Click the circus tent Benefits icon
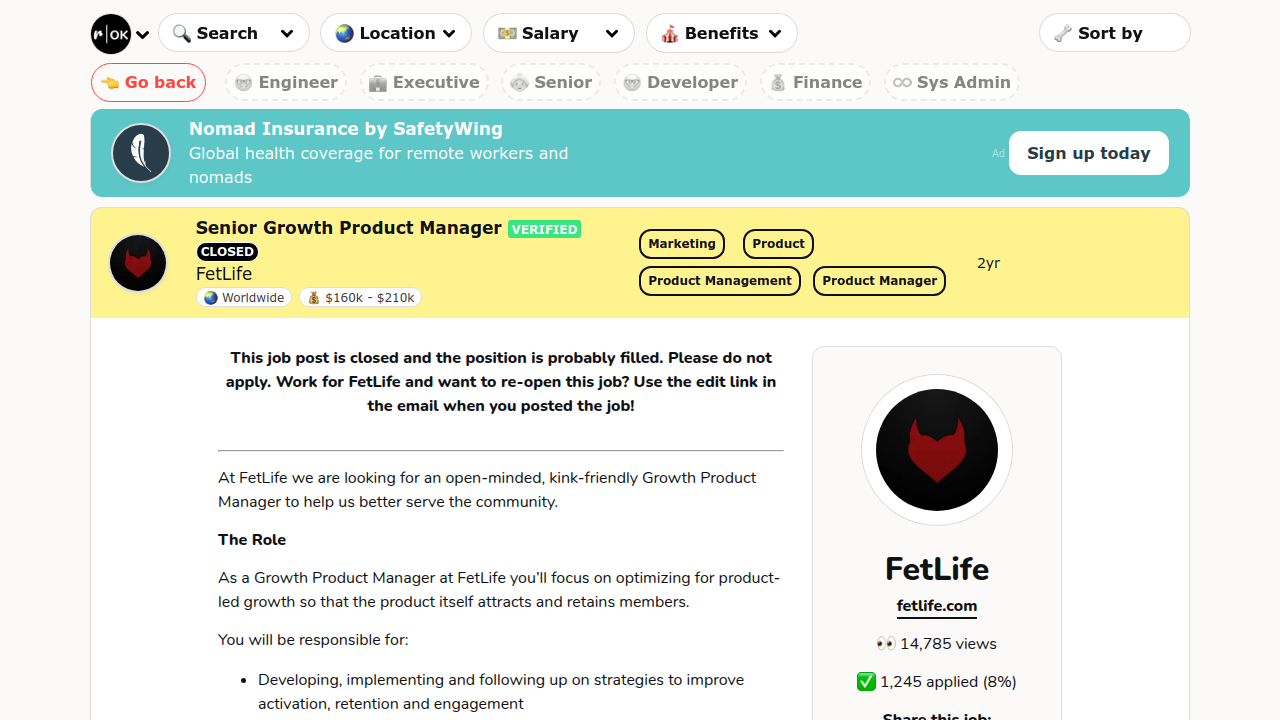This screenshot has width=1280, height=720. coord(670,33)
